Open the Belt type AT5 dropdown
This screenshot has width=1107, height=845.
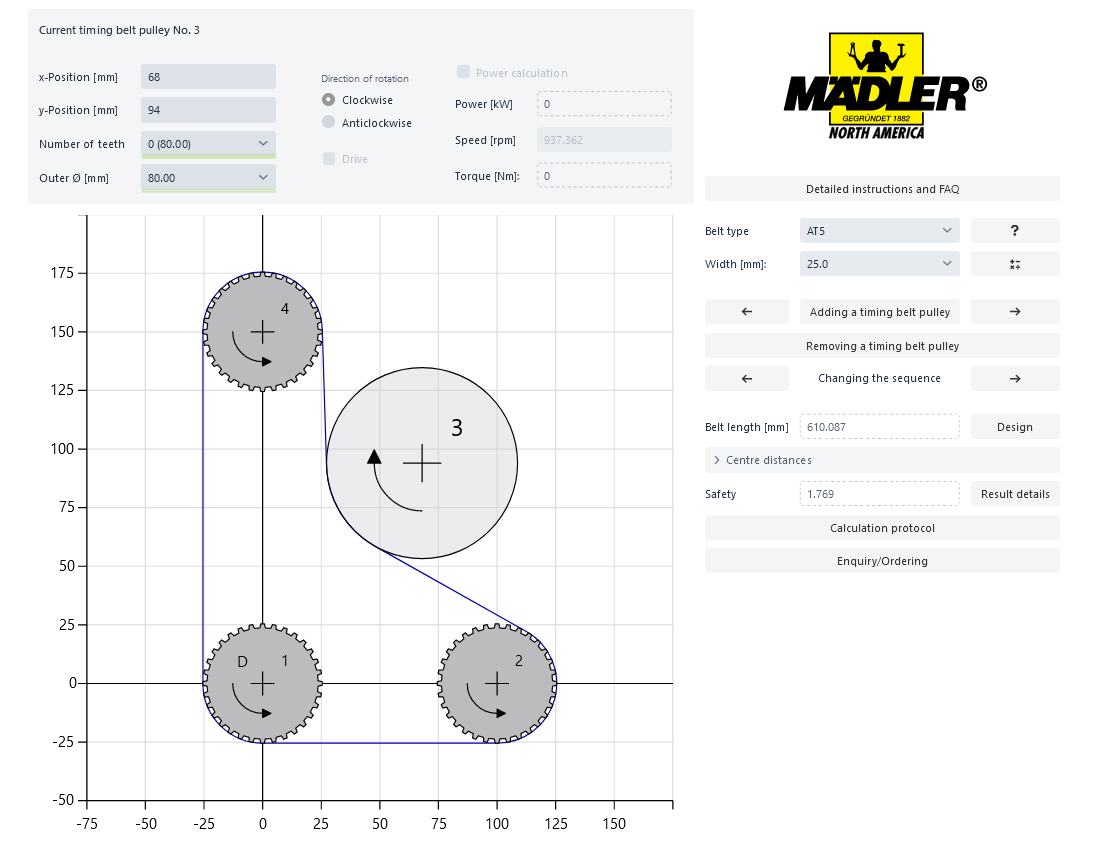click(x=879, y=231)
